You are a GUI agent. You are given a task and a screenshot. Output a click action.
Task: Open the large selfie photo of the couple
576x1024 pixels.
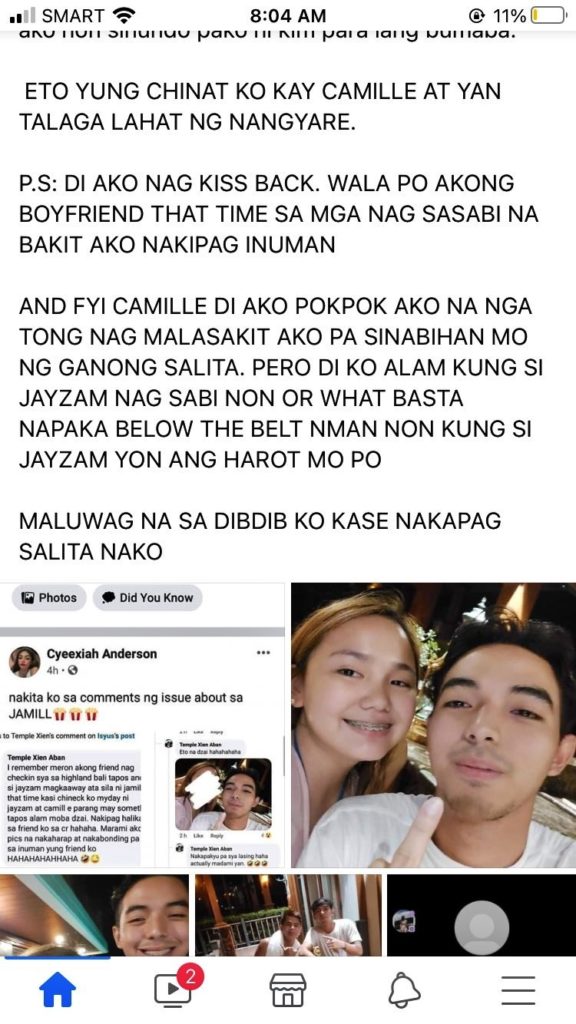pos(434,725)
